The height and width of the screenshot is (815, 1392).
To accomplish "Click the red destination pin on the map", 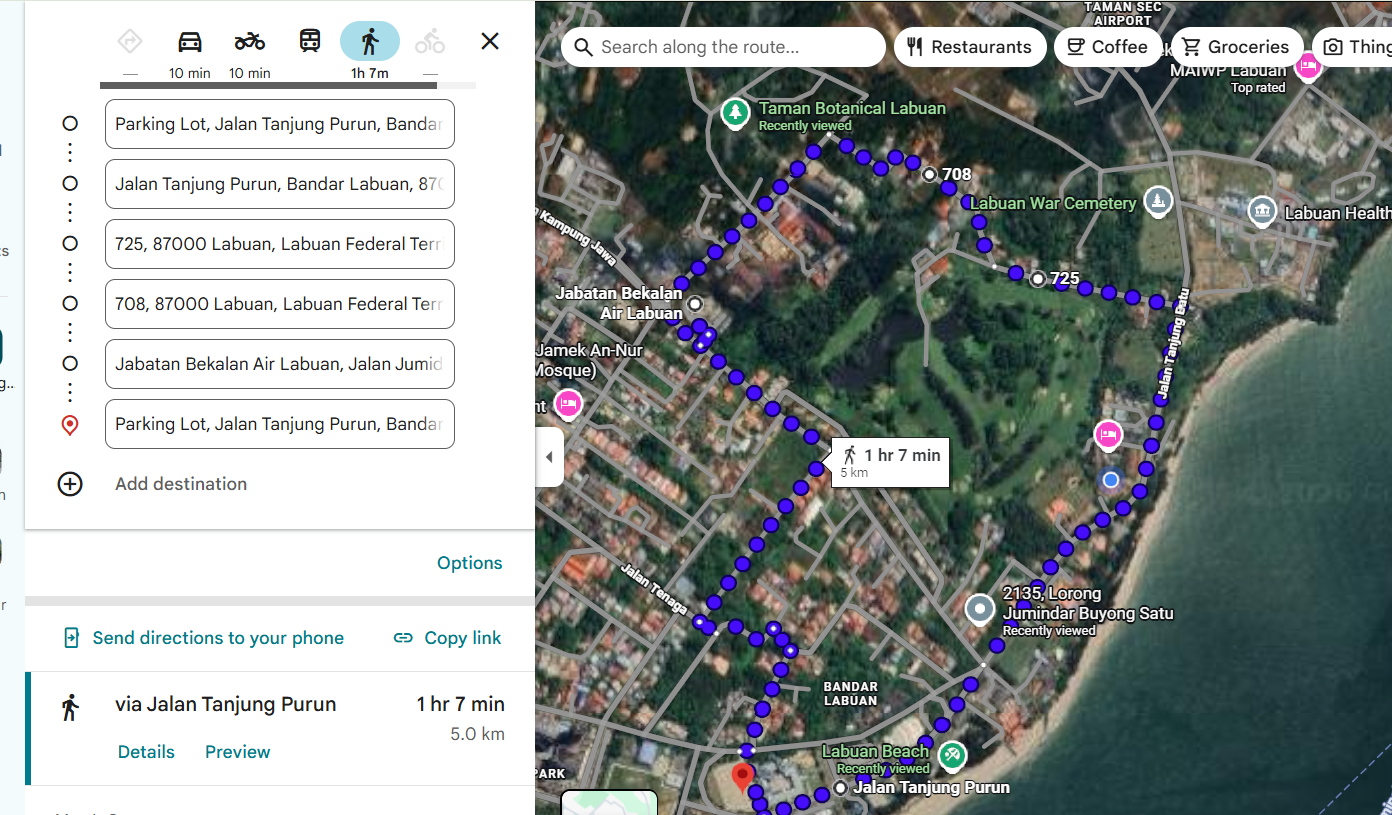I will (x=742, y=776).
